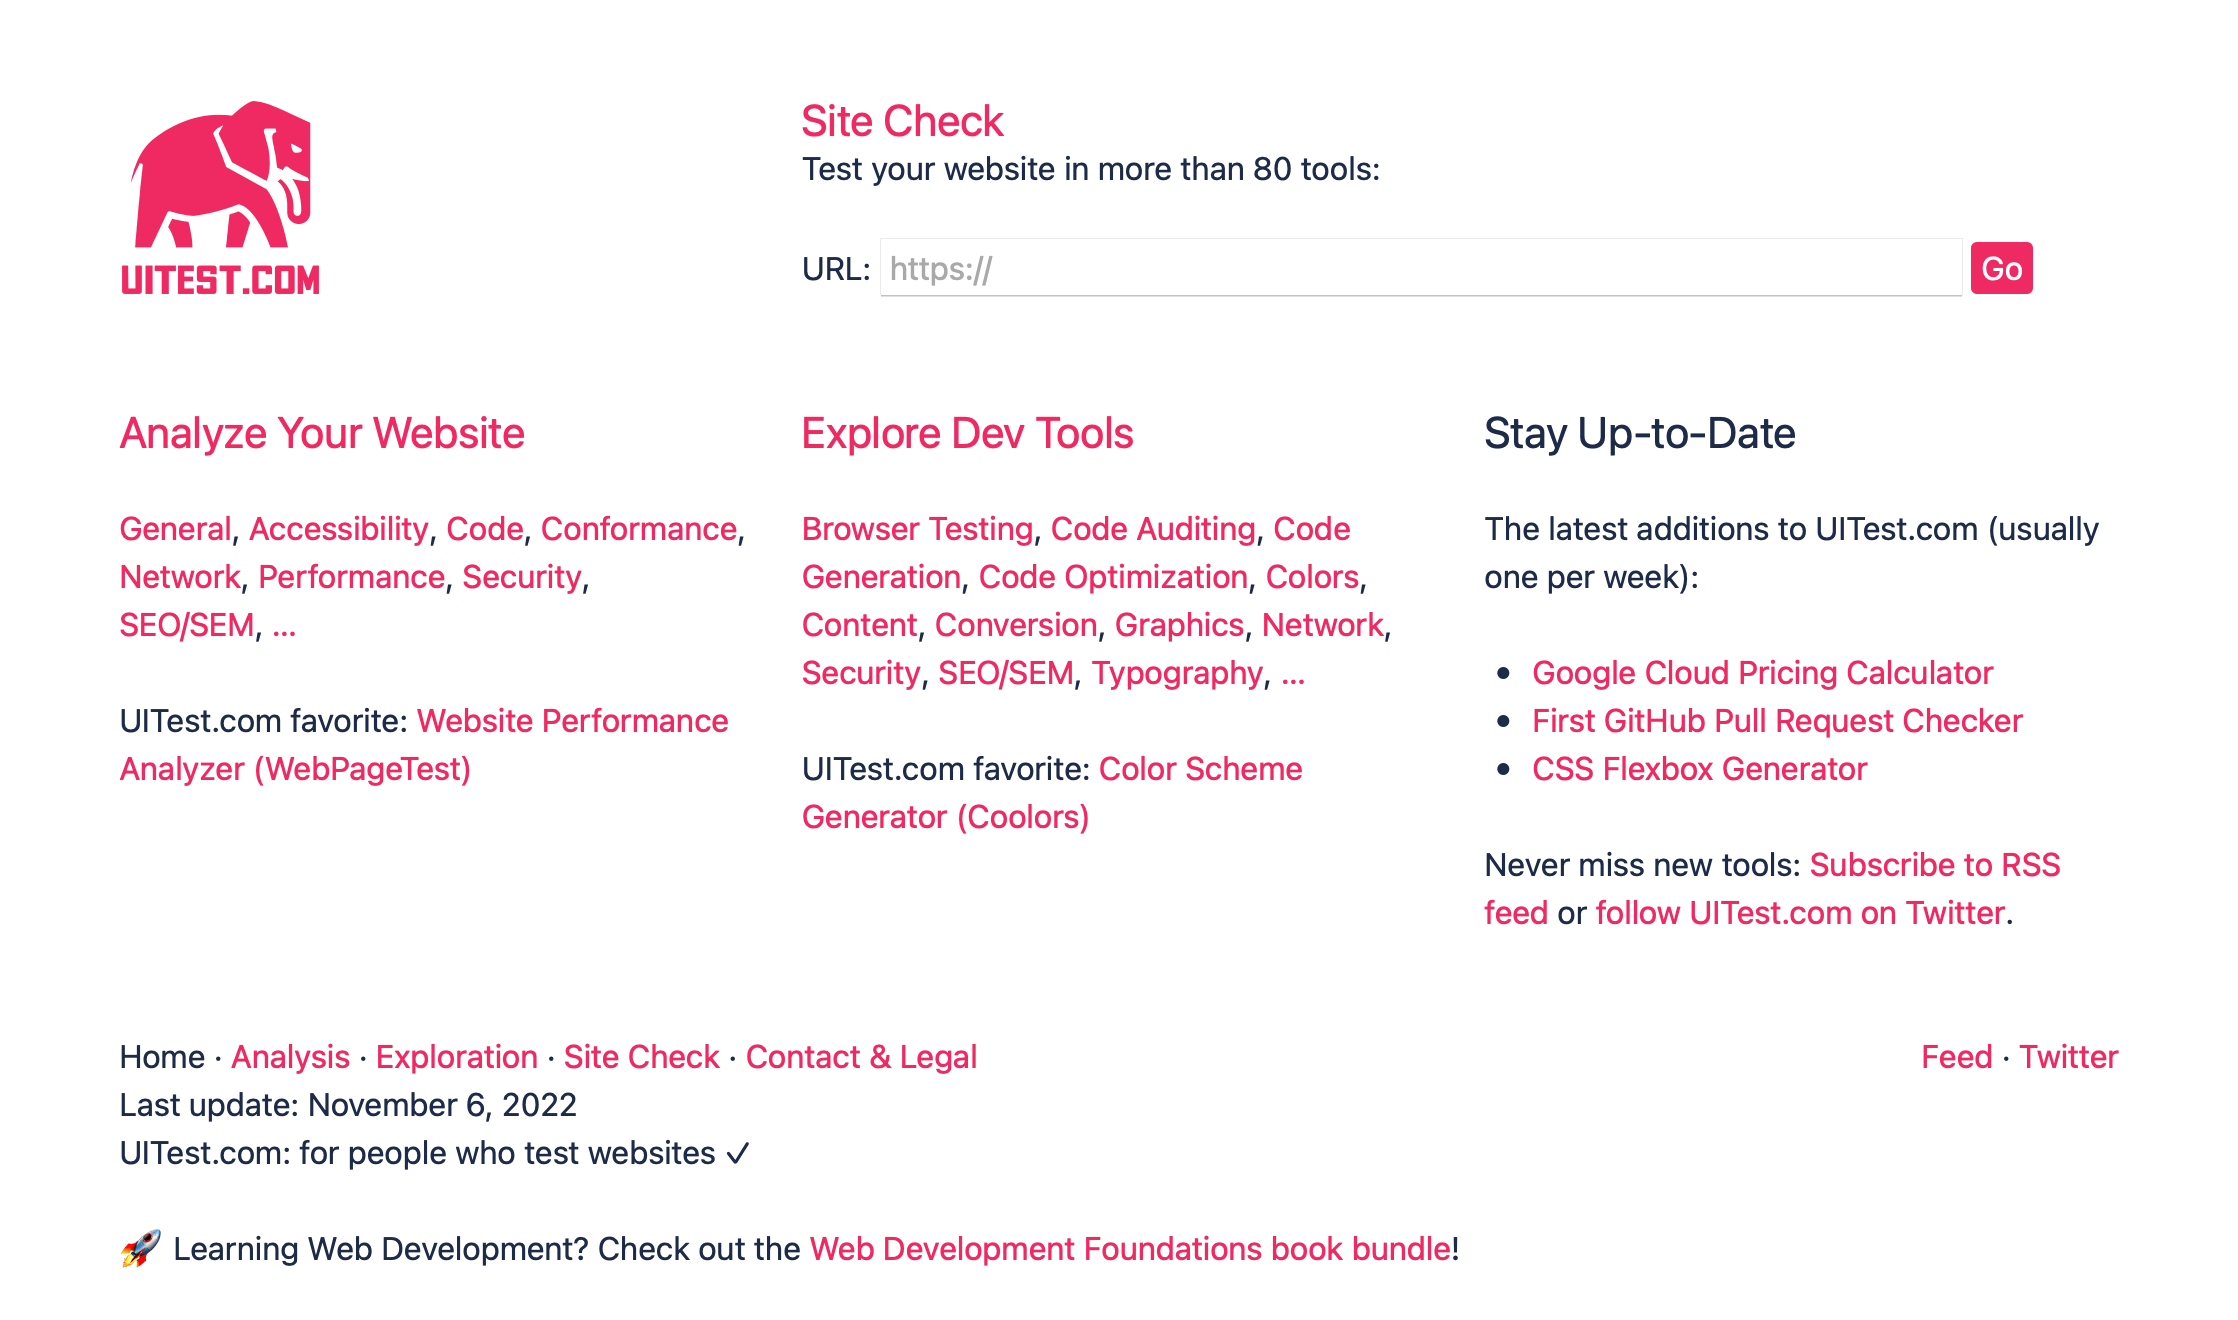2238x1320 pixels.
Task: Open Network under Explore Dev Tools
Action: pyautogui.click(x=1322, y=625)
